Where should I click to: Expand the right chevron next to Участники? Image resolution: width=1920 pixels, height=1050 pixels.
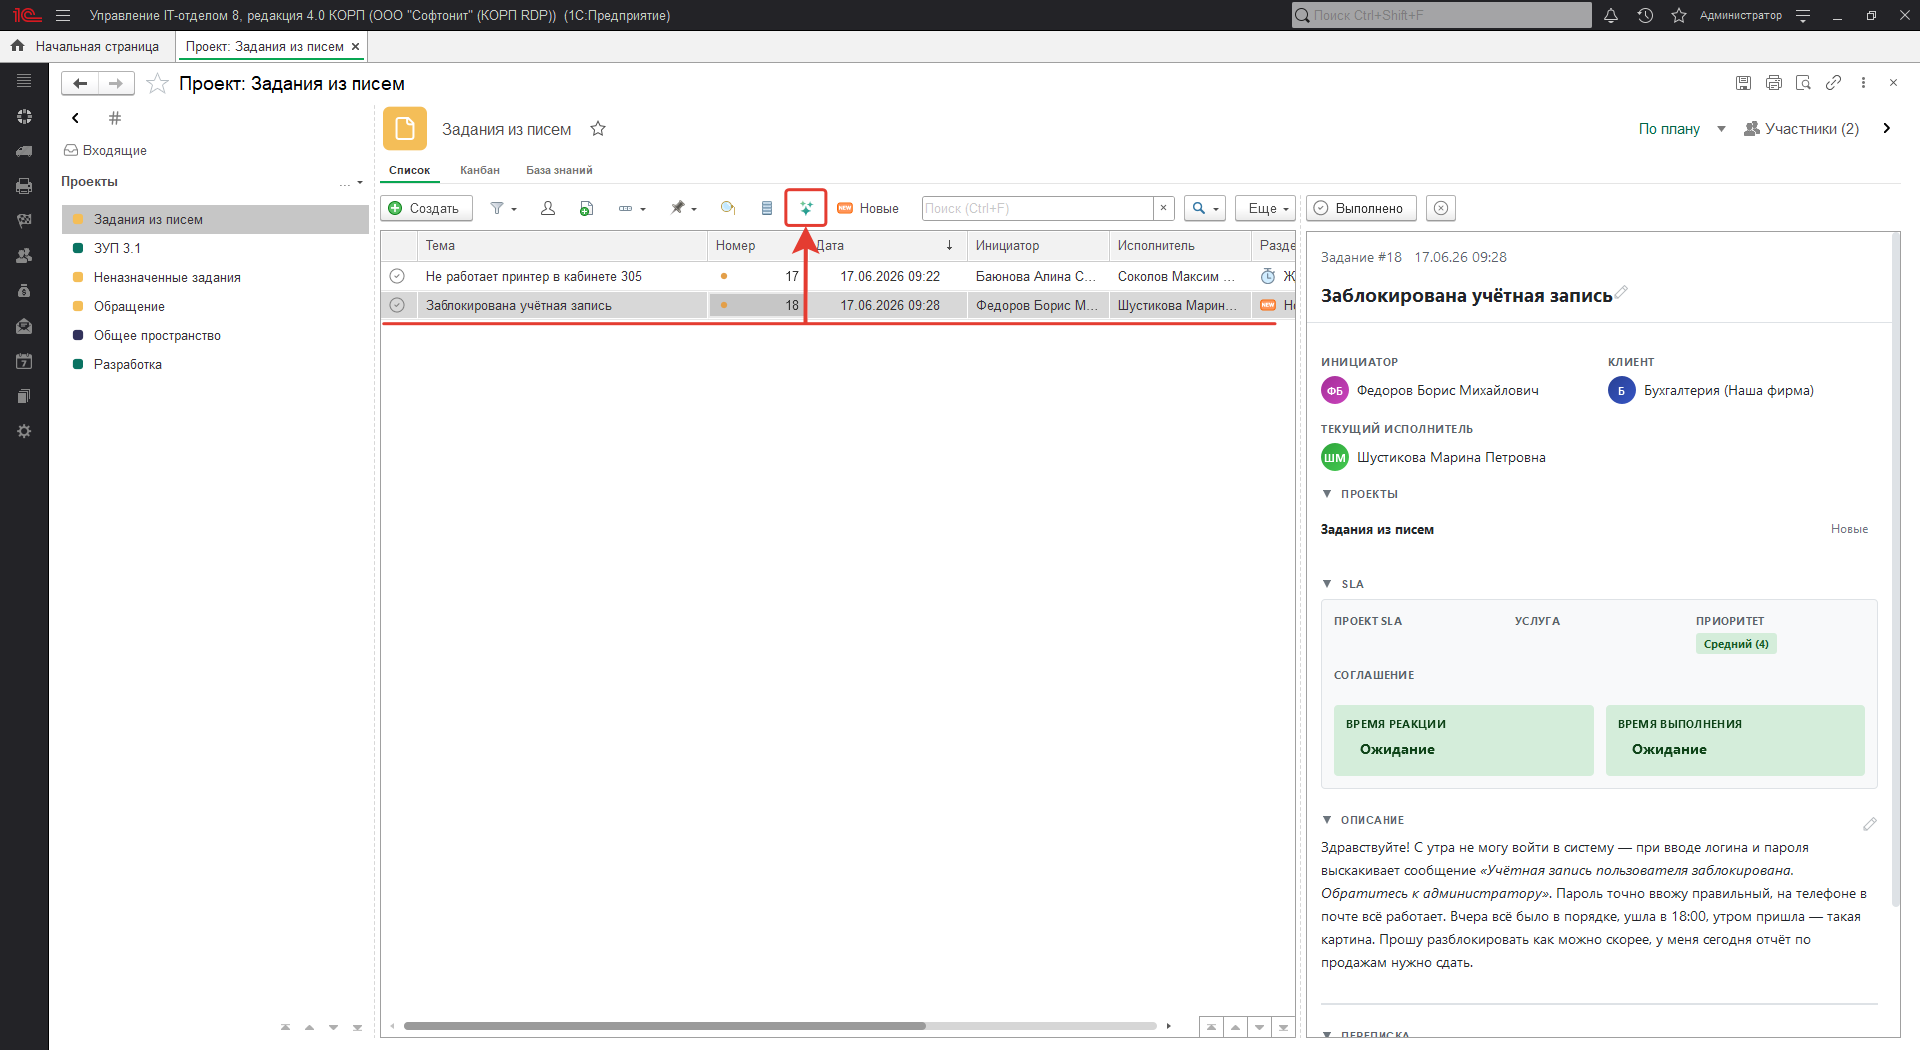pyautogui.click(x=1886, y=128)
